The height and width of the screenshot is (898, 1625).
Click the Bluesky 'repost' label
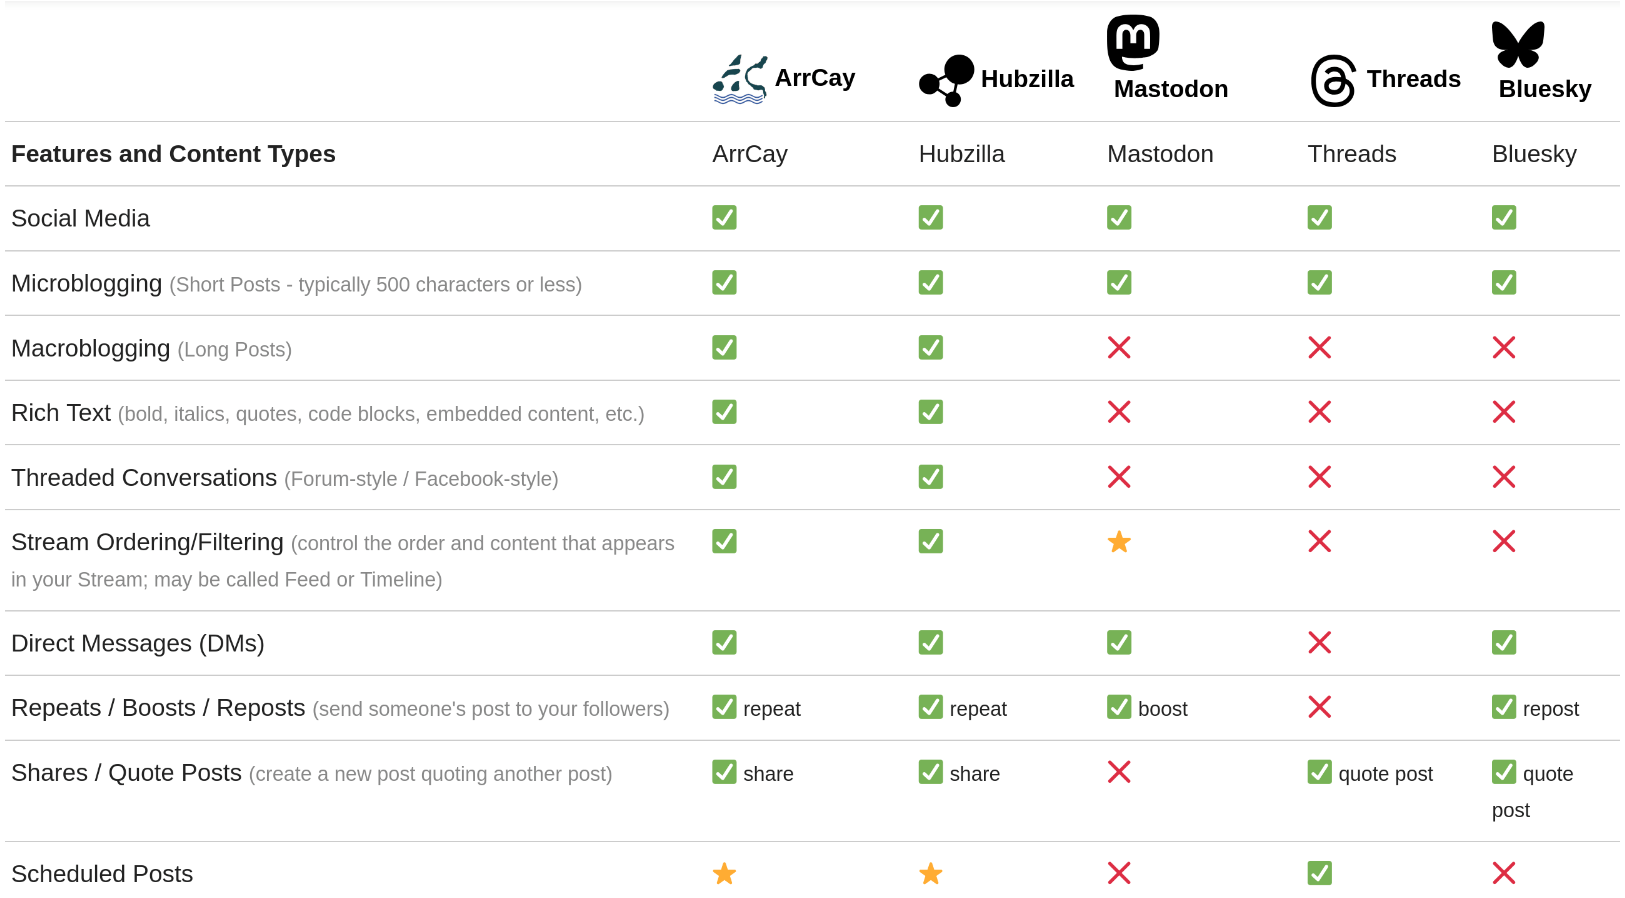[x=1550, y=709]
